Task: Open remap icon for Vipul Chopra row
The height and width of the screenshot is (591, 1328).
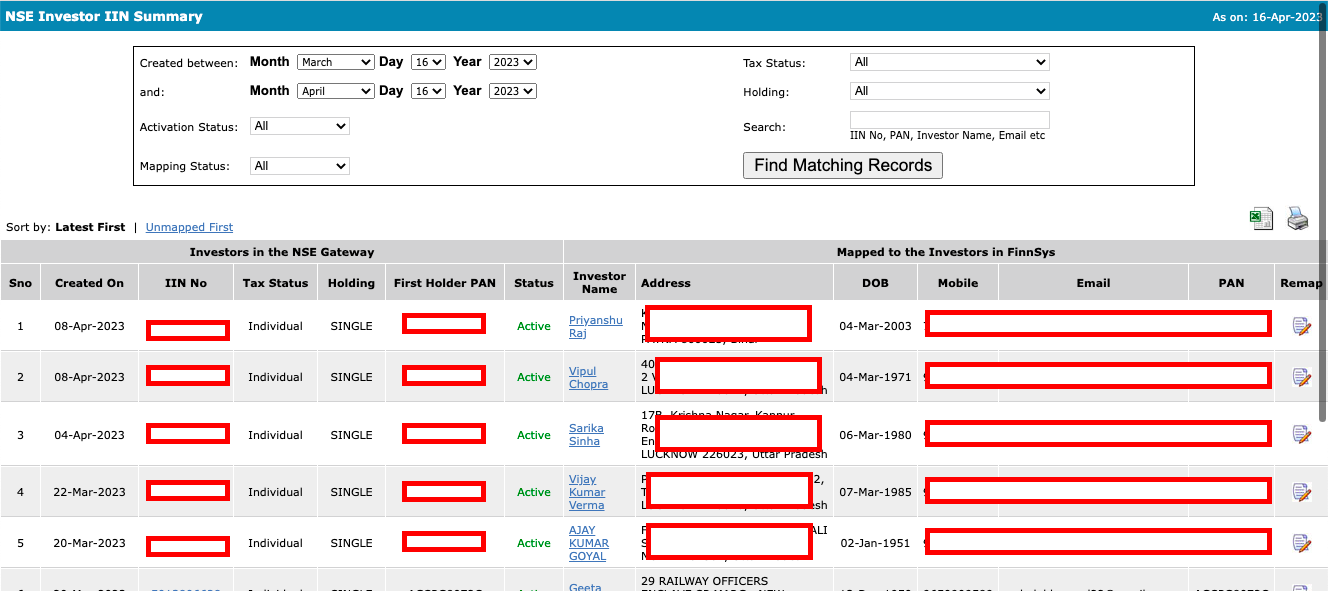Action: [1301, 377]
